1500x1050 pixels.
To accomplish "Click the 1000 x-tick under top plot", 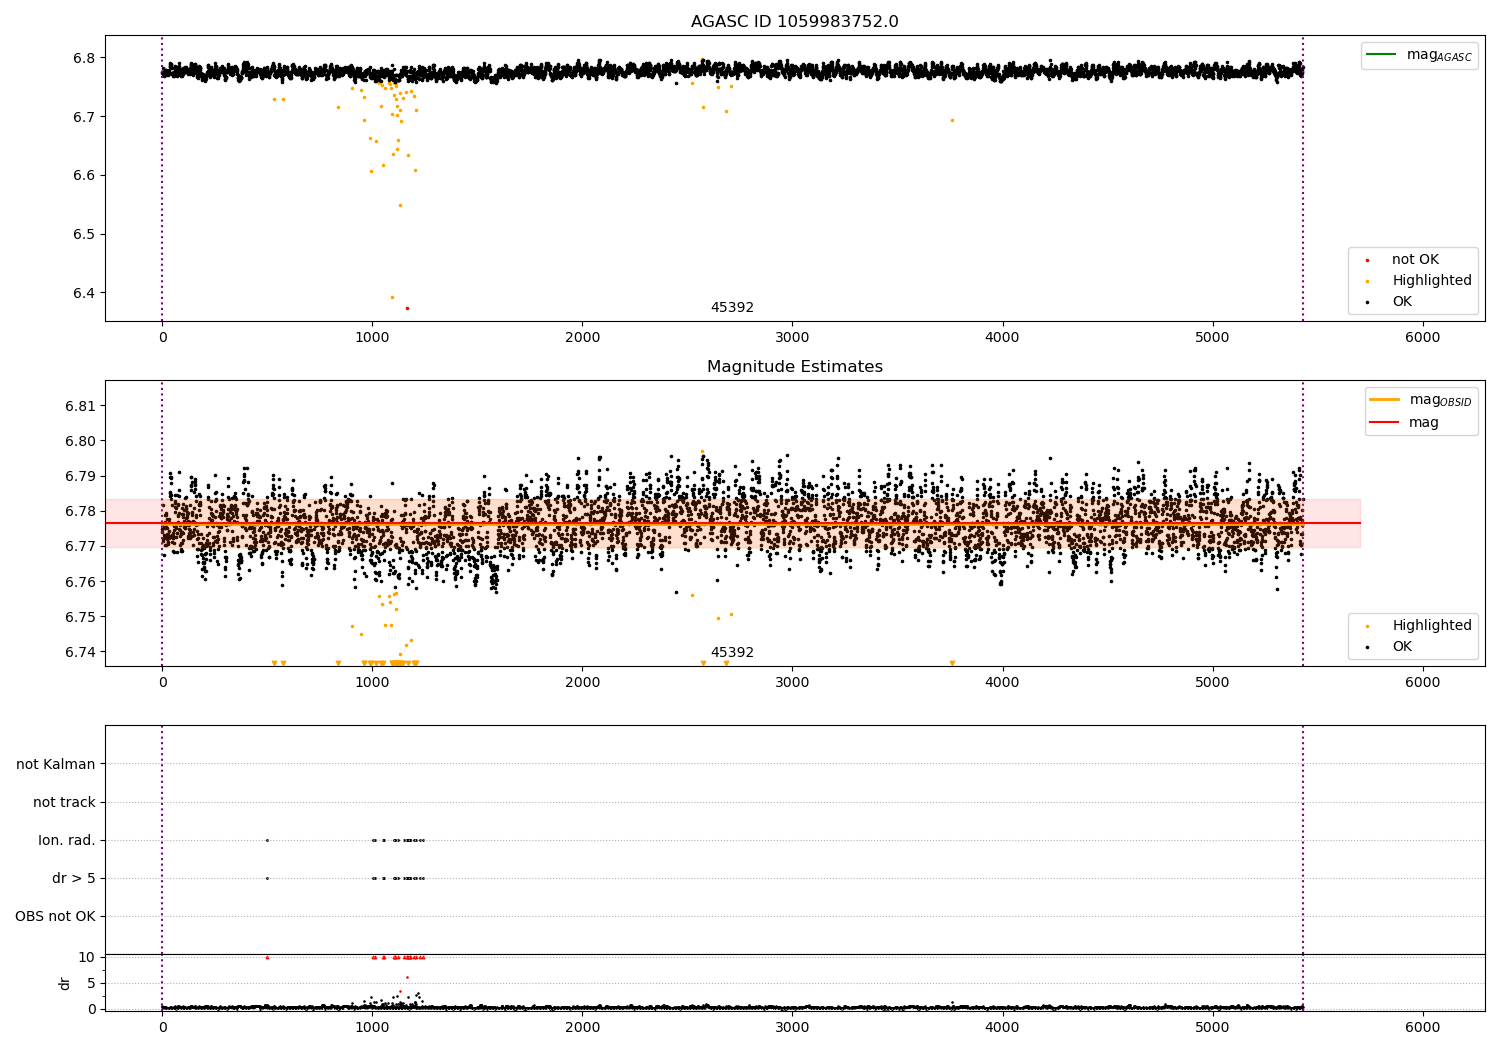I will point(372,338).
